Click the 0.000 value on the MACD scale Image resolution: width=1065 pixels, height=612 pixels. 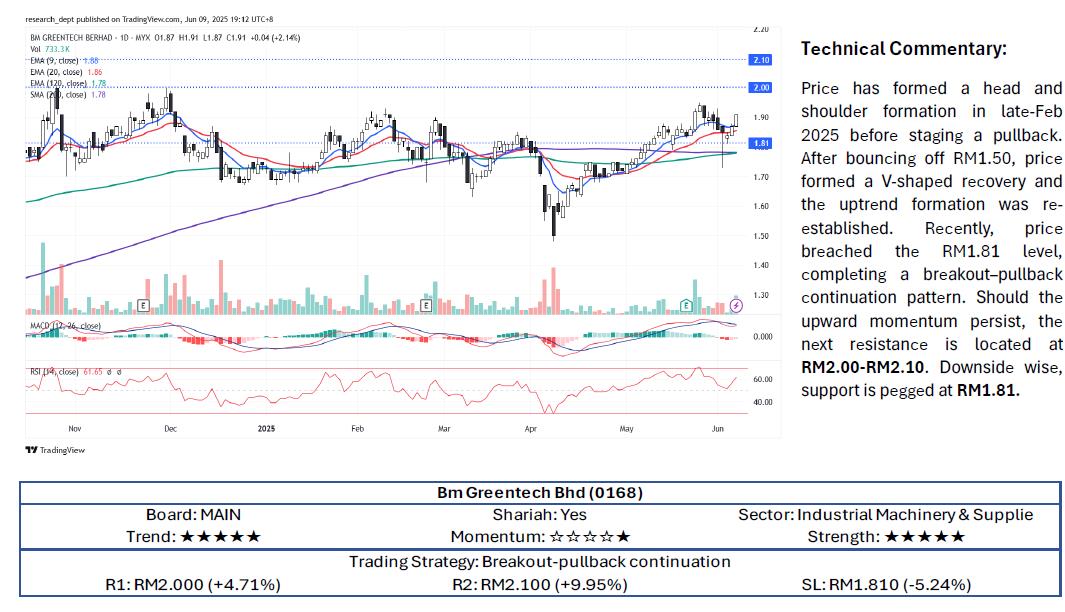[x=763, y=337]
